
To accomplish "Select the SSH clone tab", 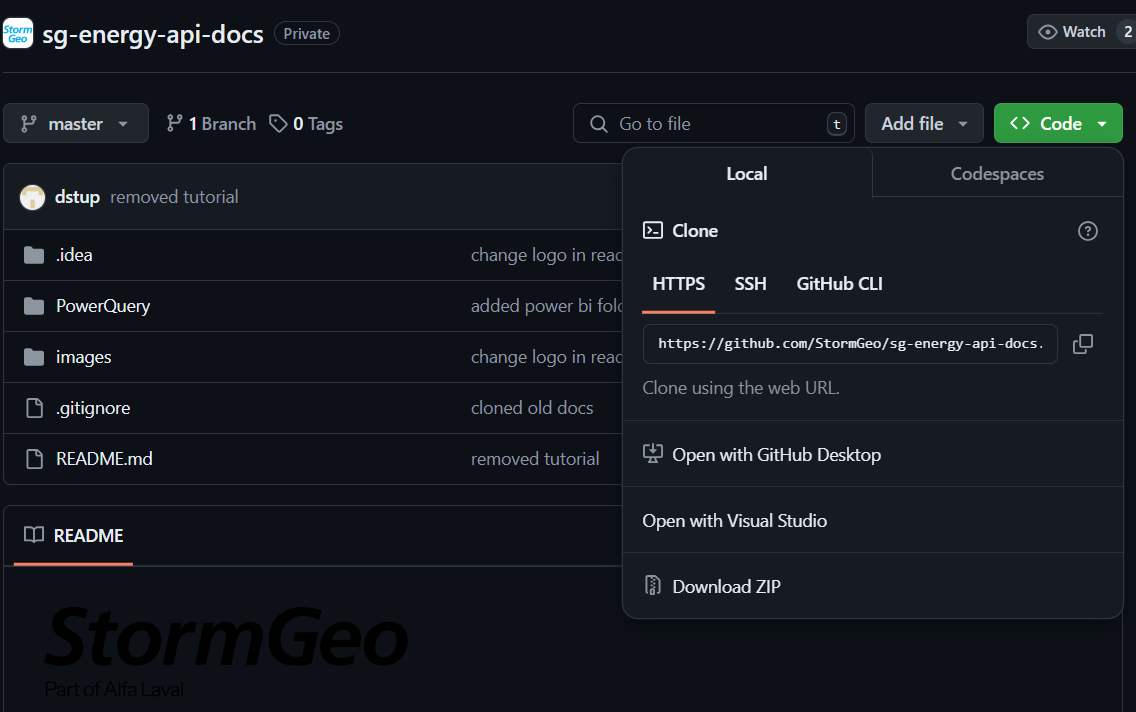I will tap(750, 284).
